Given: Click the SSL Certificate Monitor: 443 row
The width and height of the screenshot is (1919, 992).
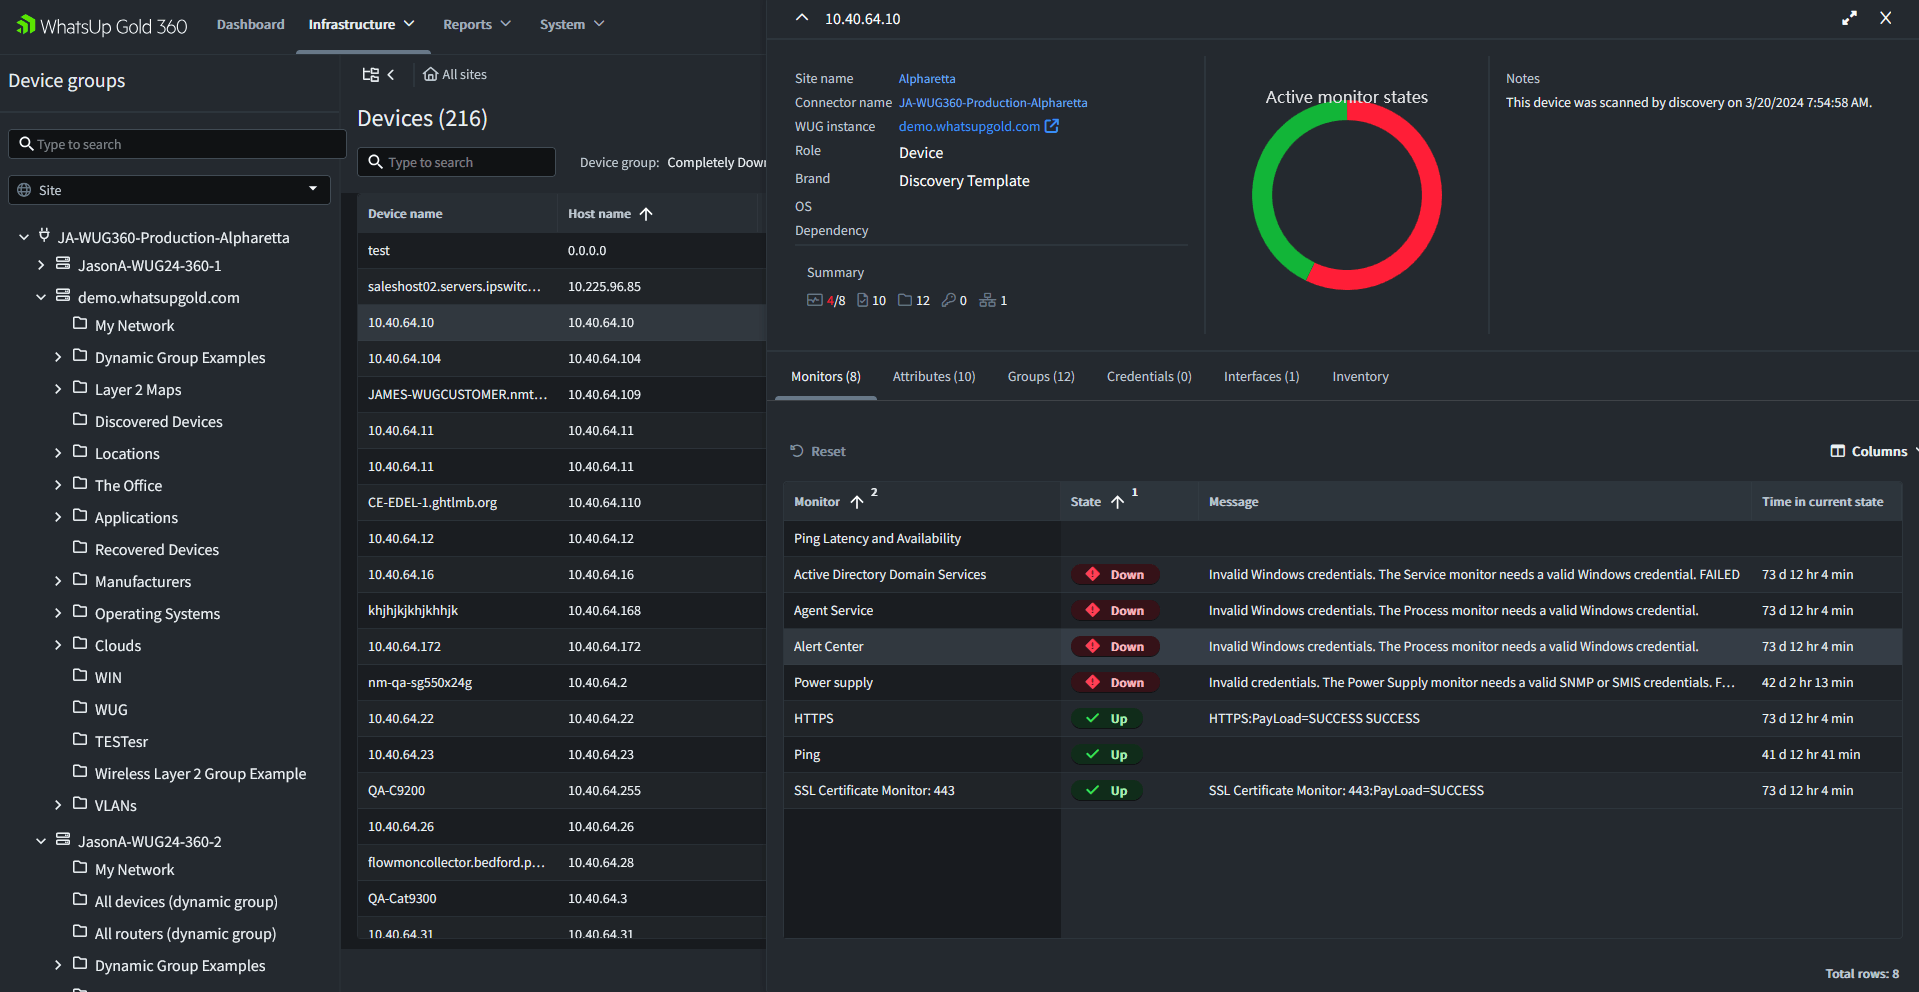Looking at the screenshot, I should 1342,791.
